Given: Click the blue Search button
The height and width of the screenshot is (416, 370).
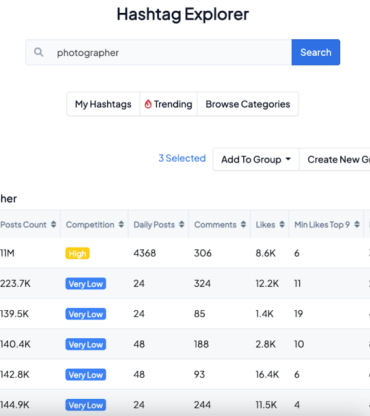Looking at the screenshot, I should 316,52.
